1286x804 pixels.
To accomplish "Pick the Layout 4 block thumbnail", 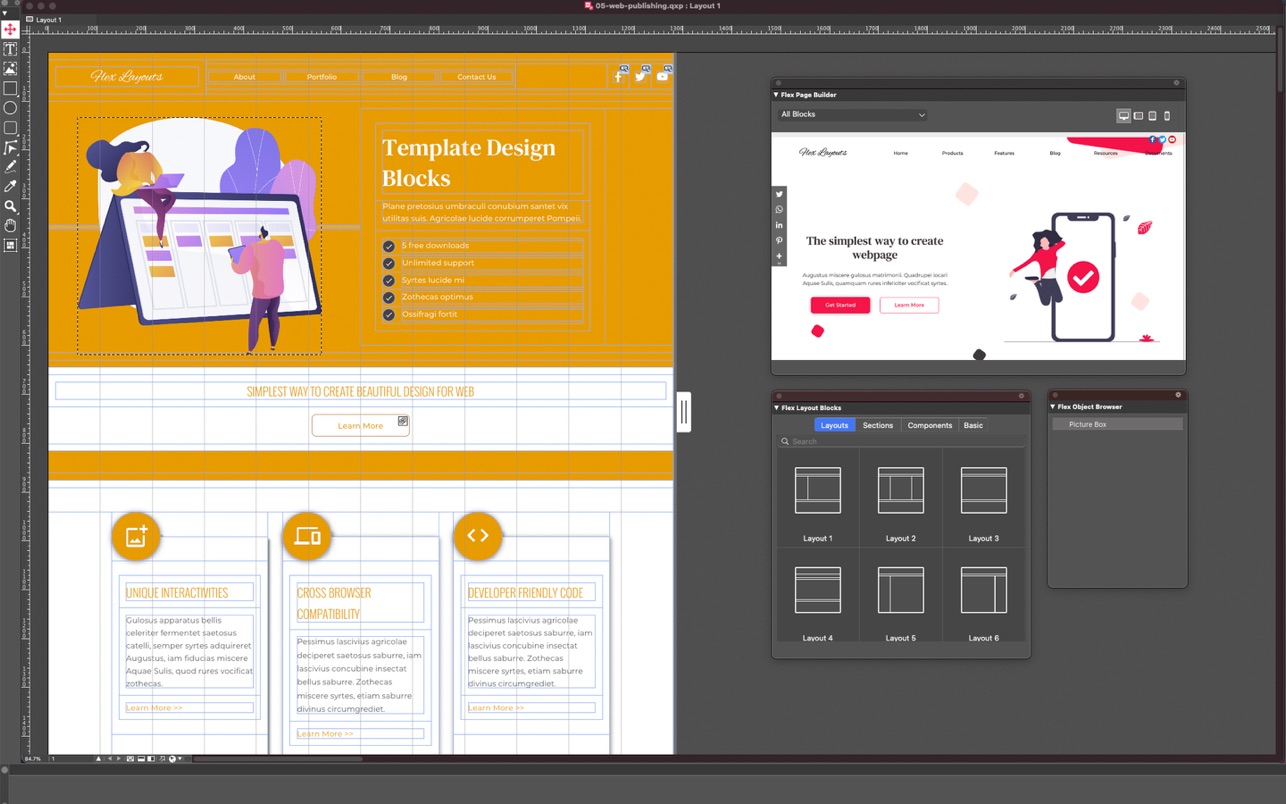I will pyautogui.click(x=818, y=590).
